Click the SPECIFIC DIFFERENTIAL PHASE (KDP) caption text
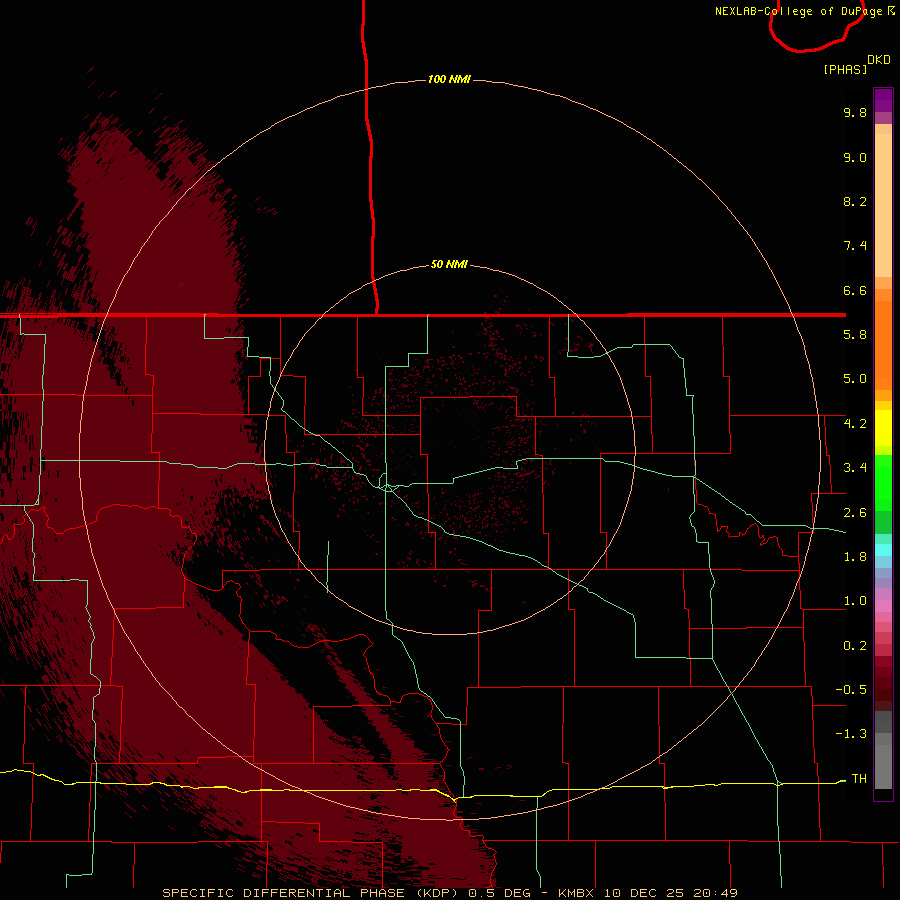 pyautogui.click(x=312, y=893)
